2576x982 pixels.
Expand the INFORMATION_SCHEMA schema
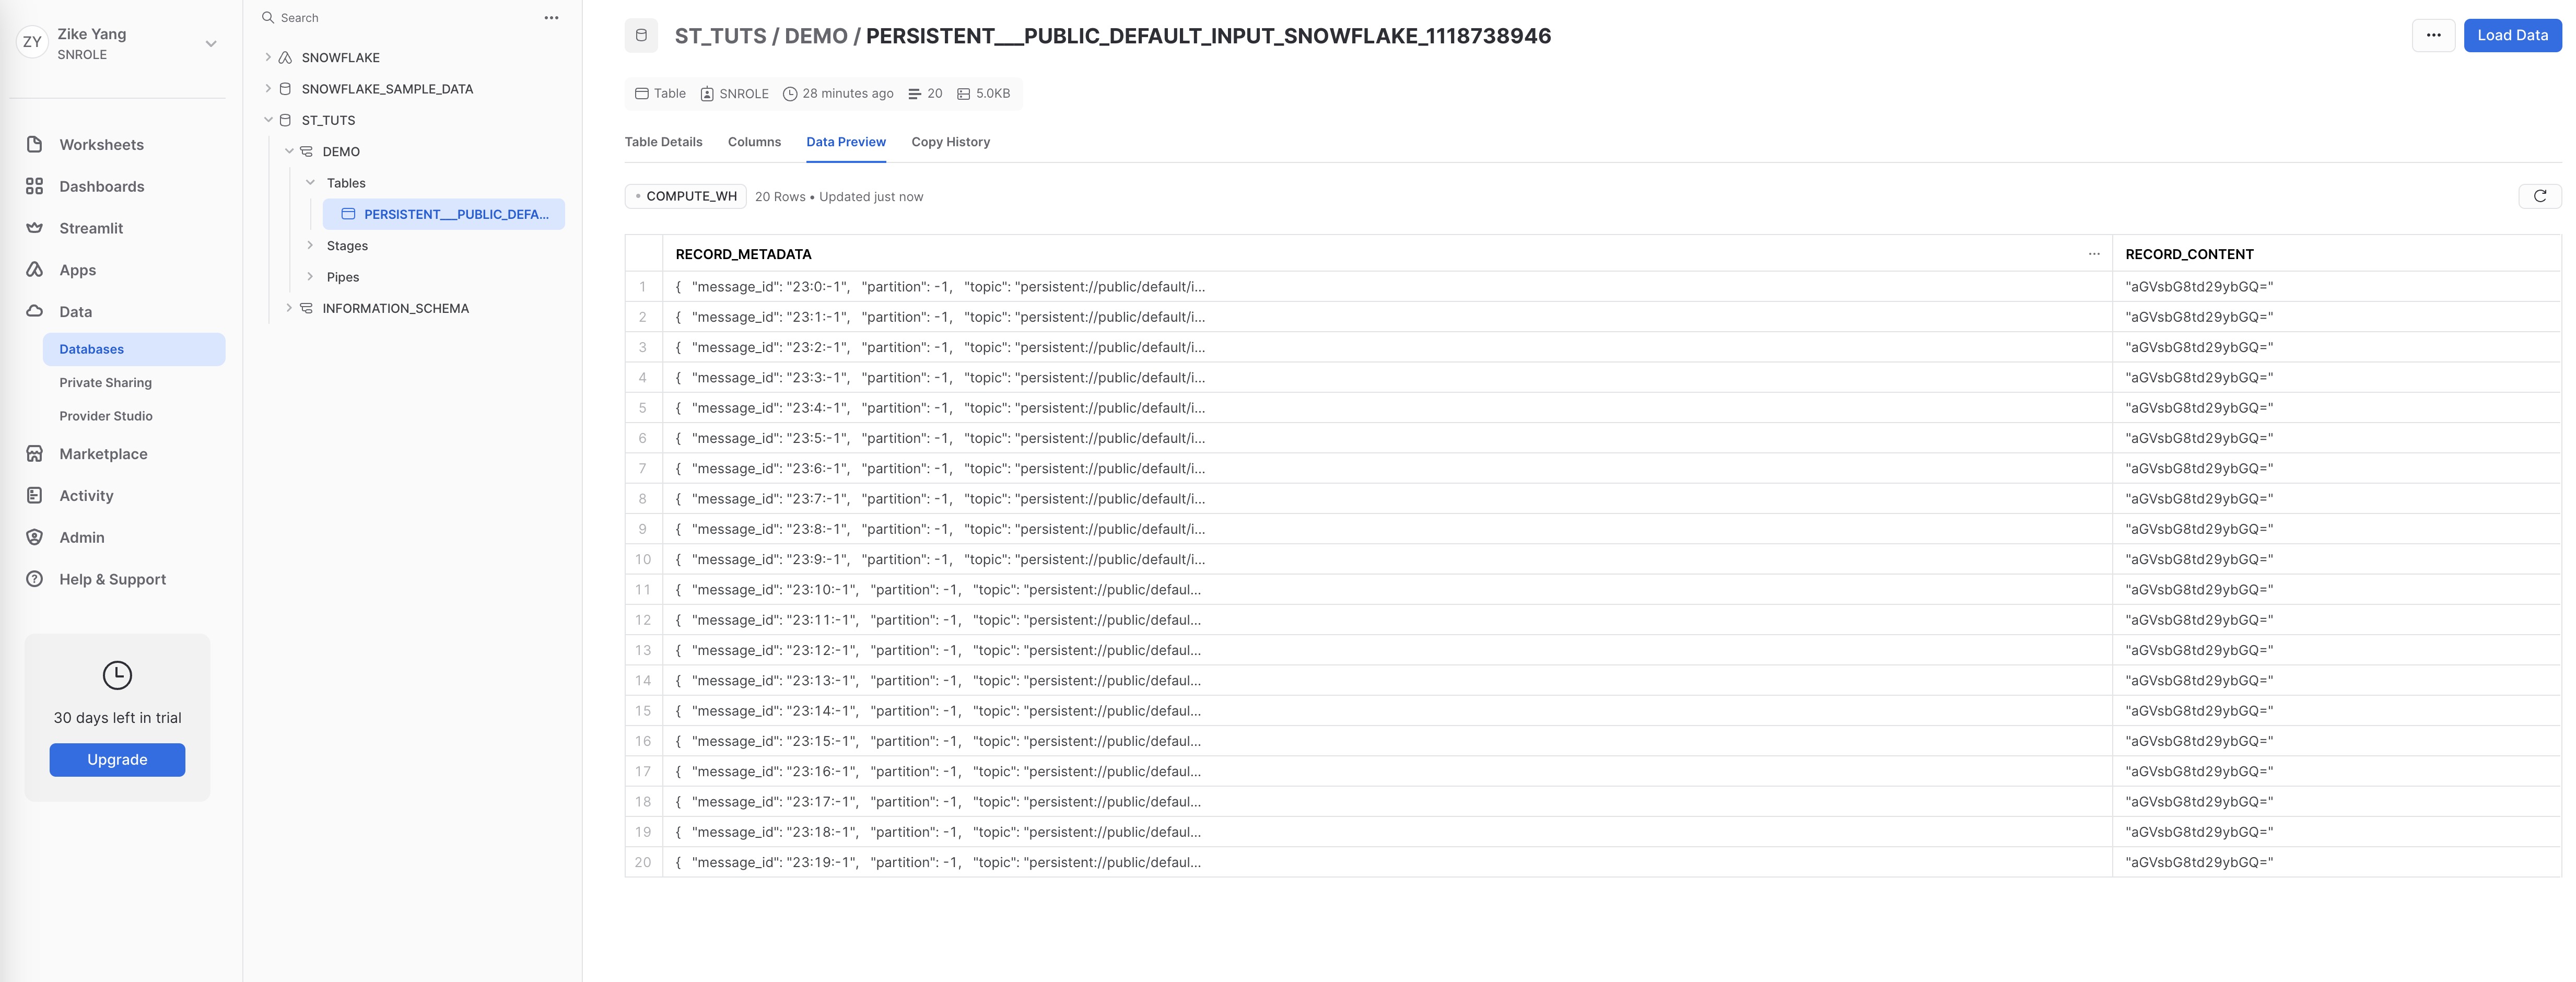[289, 308]
